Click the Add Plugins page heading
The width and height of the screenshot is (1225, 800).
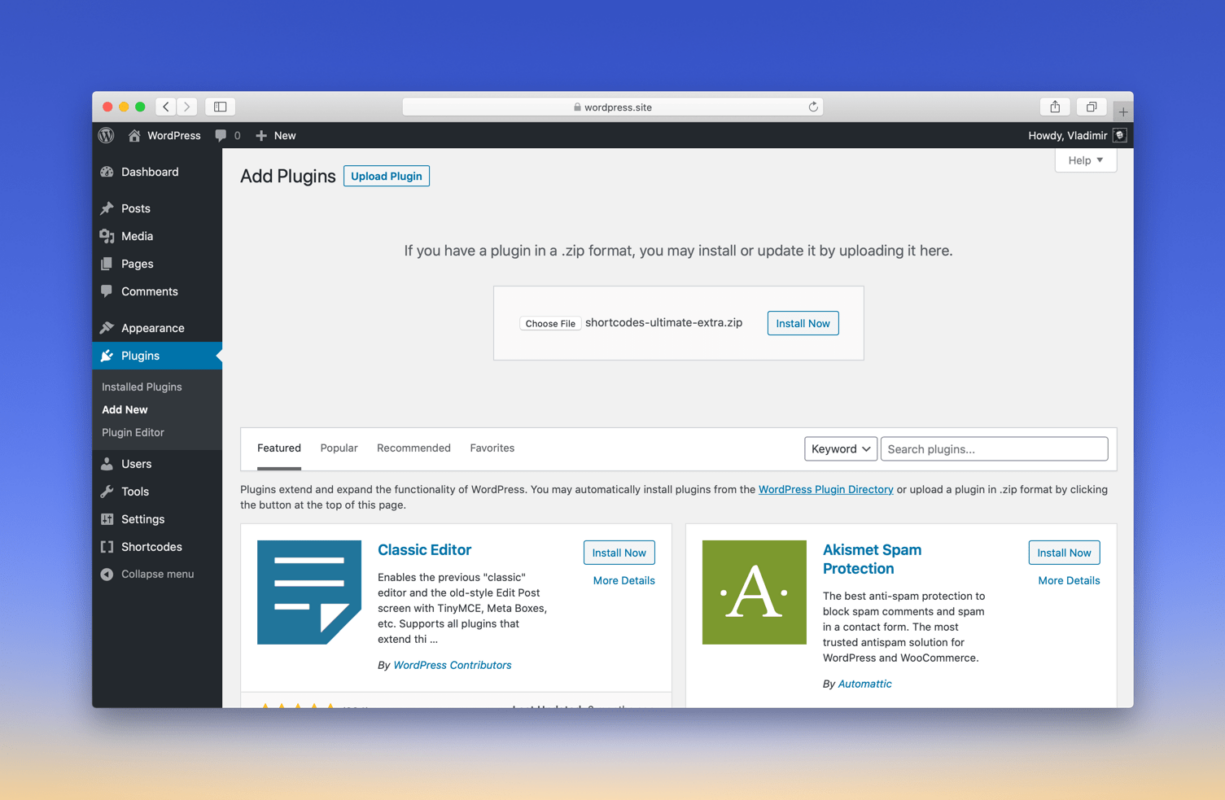(x=288, y=176)
